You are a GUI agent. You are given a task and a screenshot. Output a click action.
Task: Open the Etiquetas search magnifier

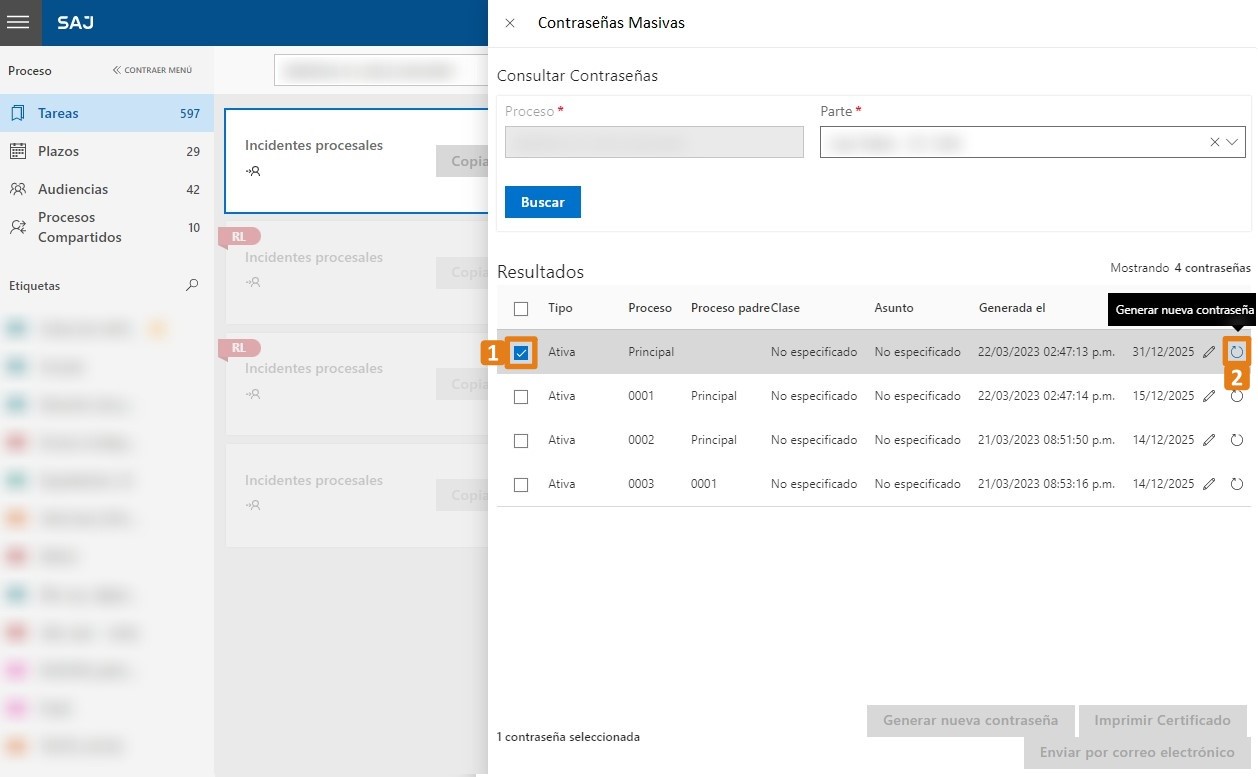[192, 285]
